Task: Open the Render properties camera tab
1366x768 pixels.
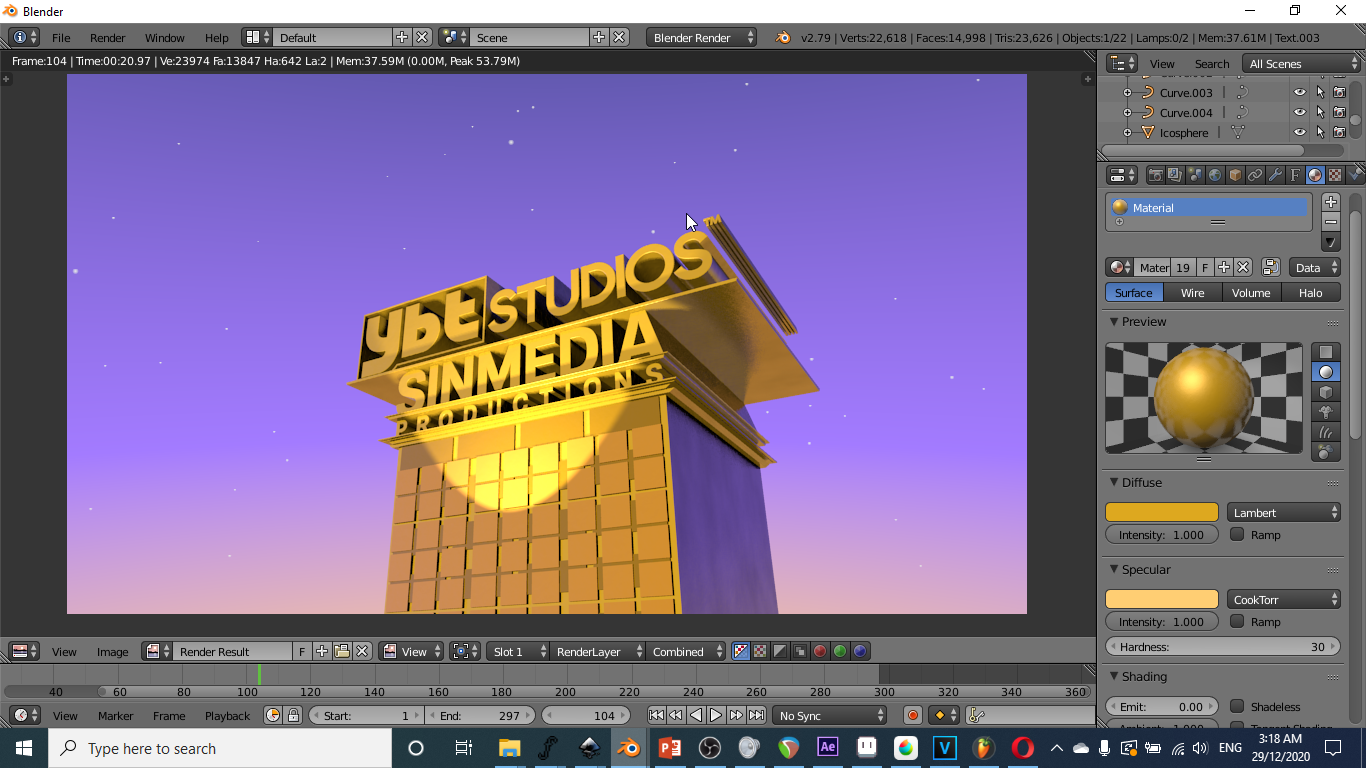Action: tap(1155, 175)
